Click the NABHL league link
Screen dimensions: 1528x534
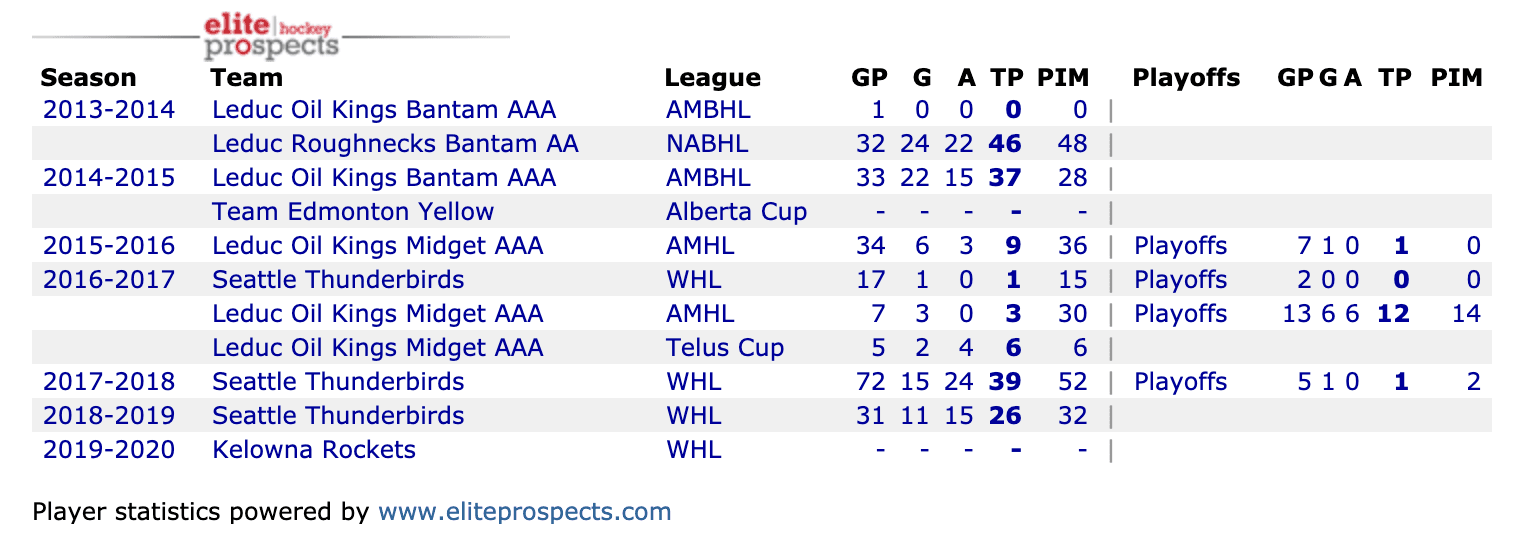click(x=707, y=144)
